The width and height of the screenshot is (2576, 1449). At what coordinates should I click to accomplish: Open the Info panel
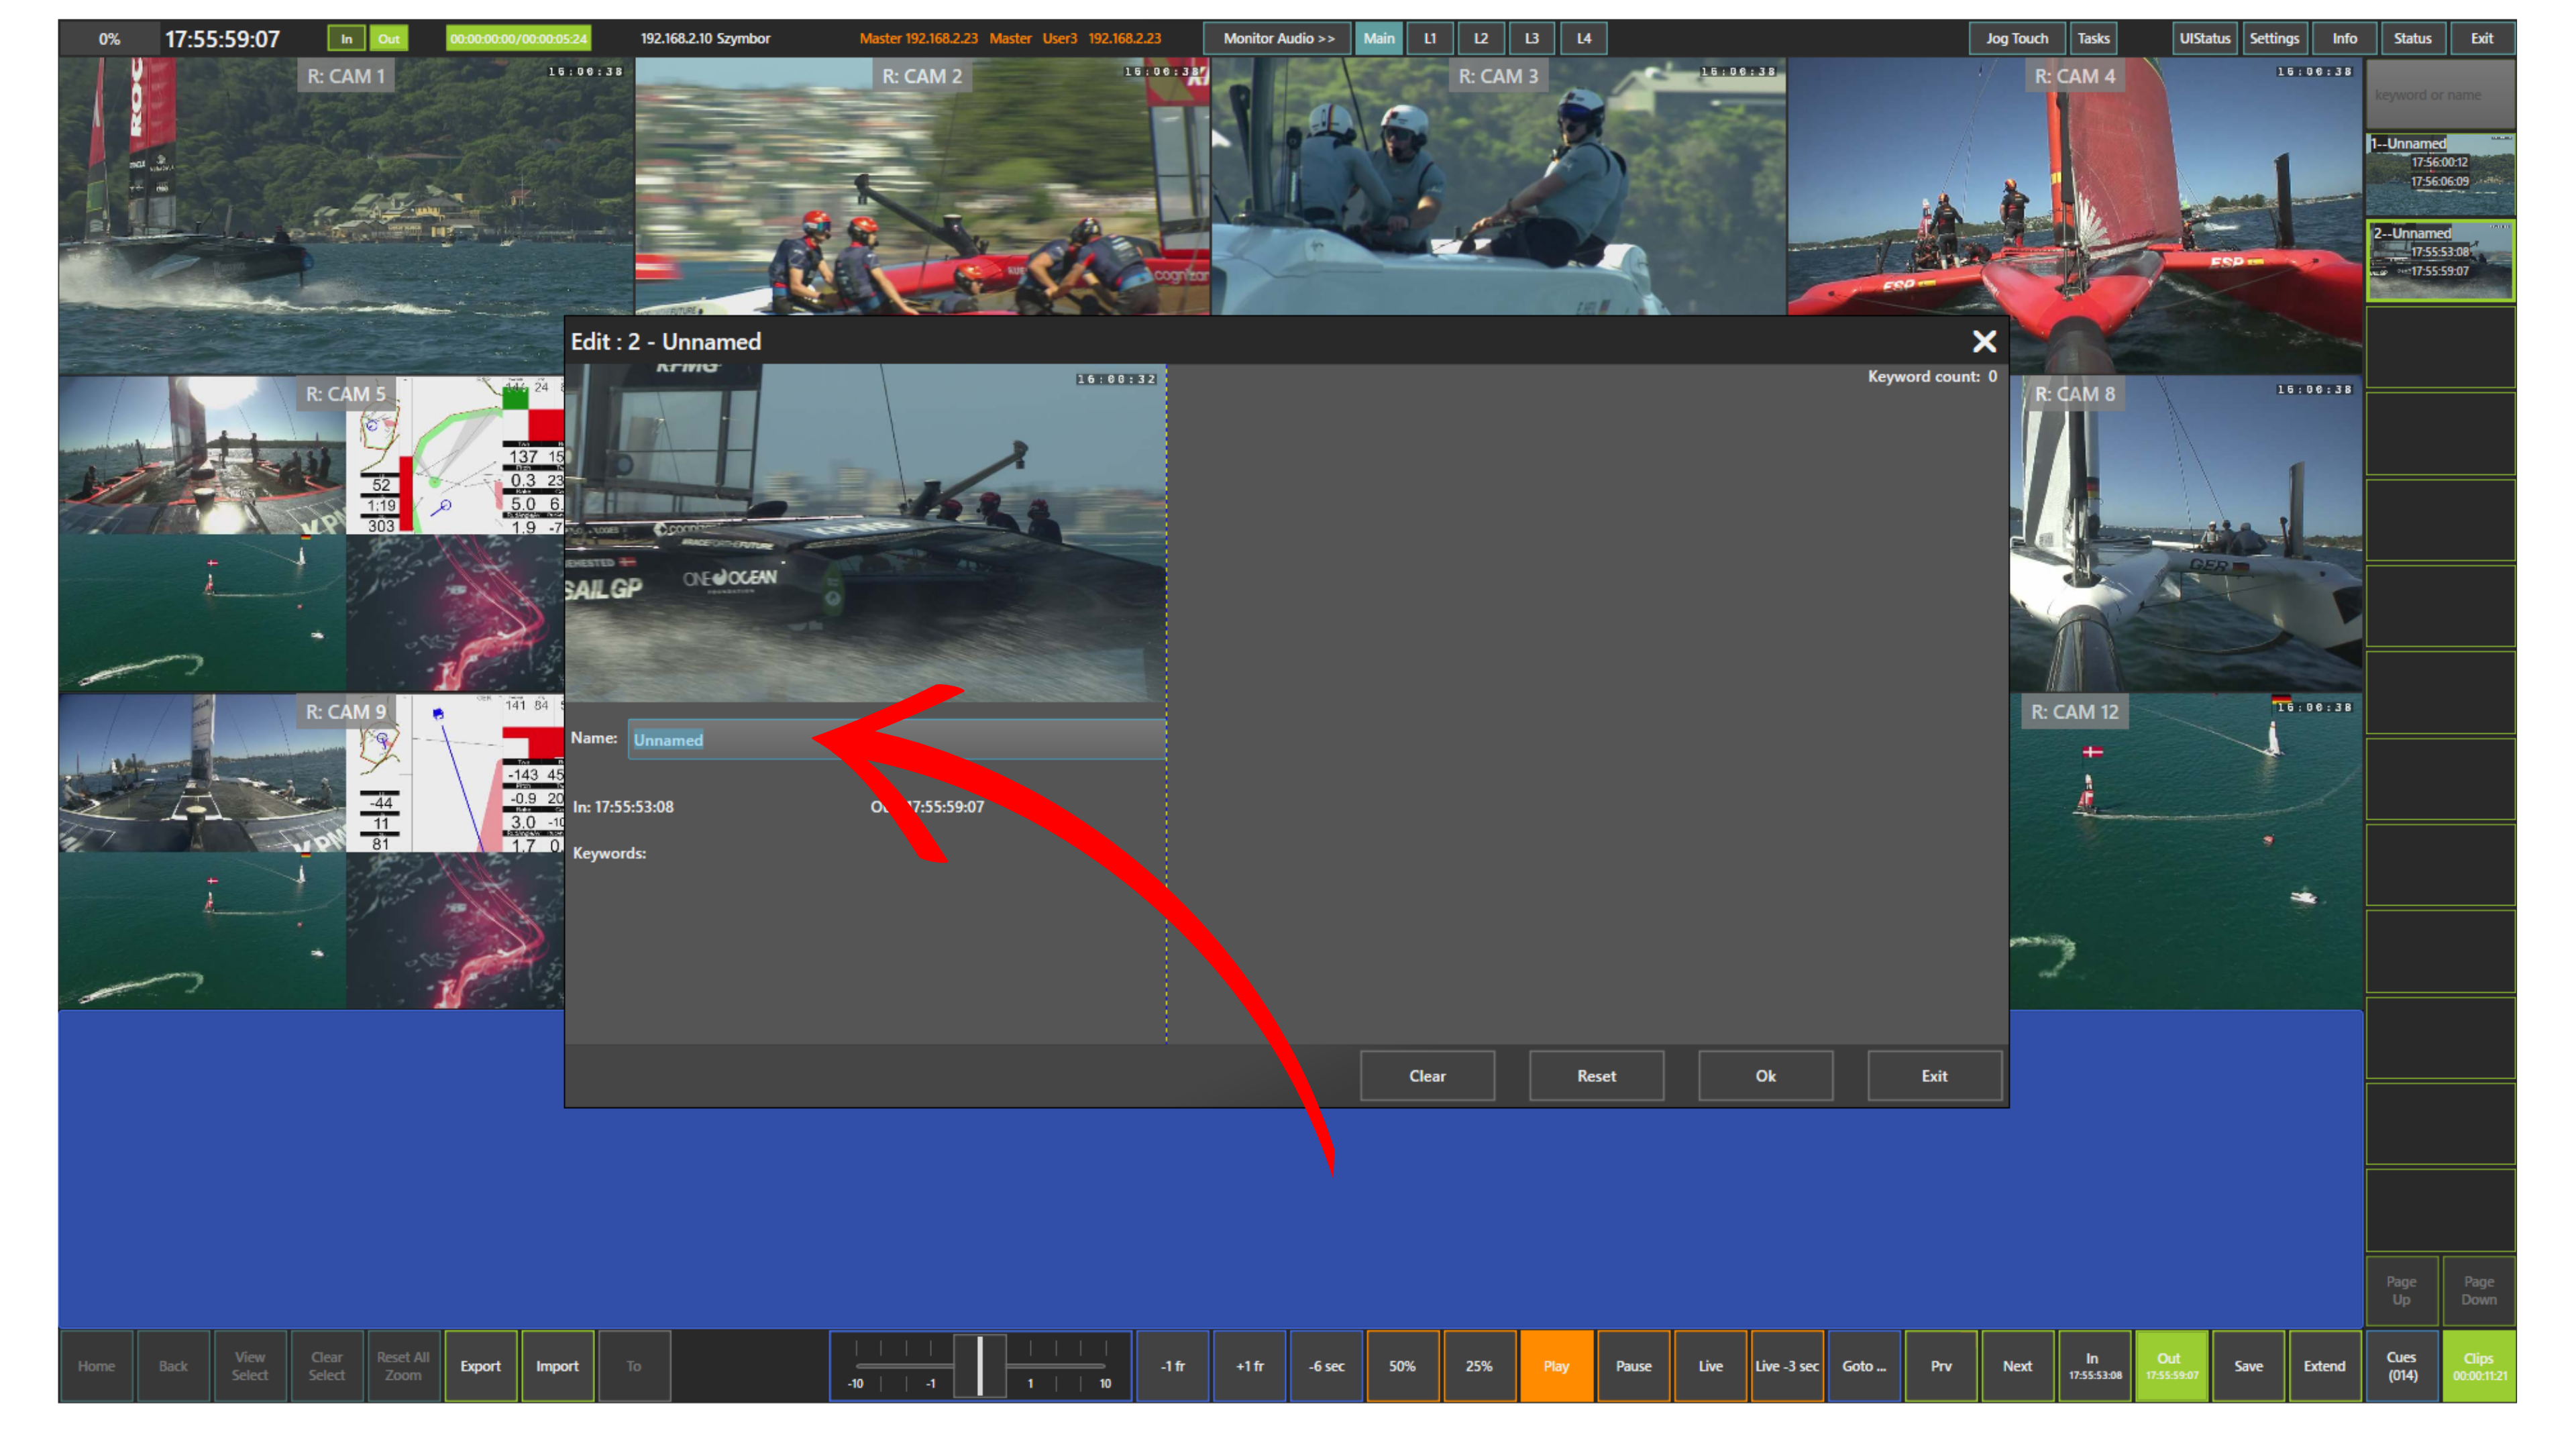(x=2345, y=38)
